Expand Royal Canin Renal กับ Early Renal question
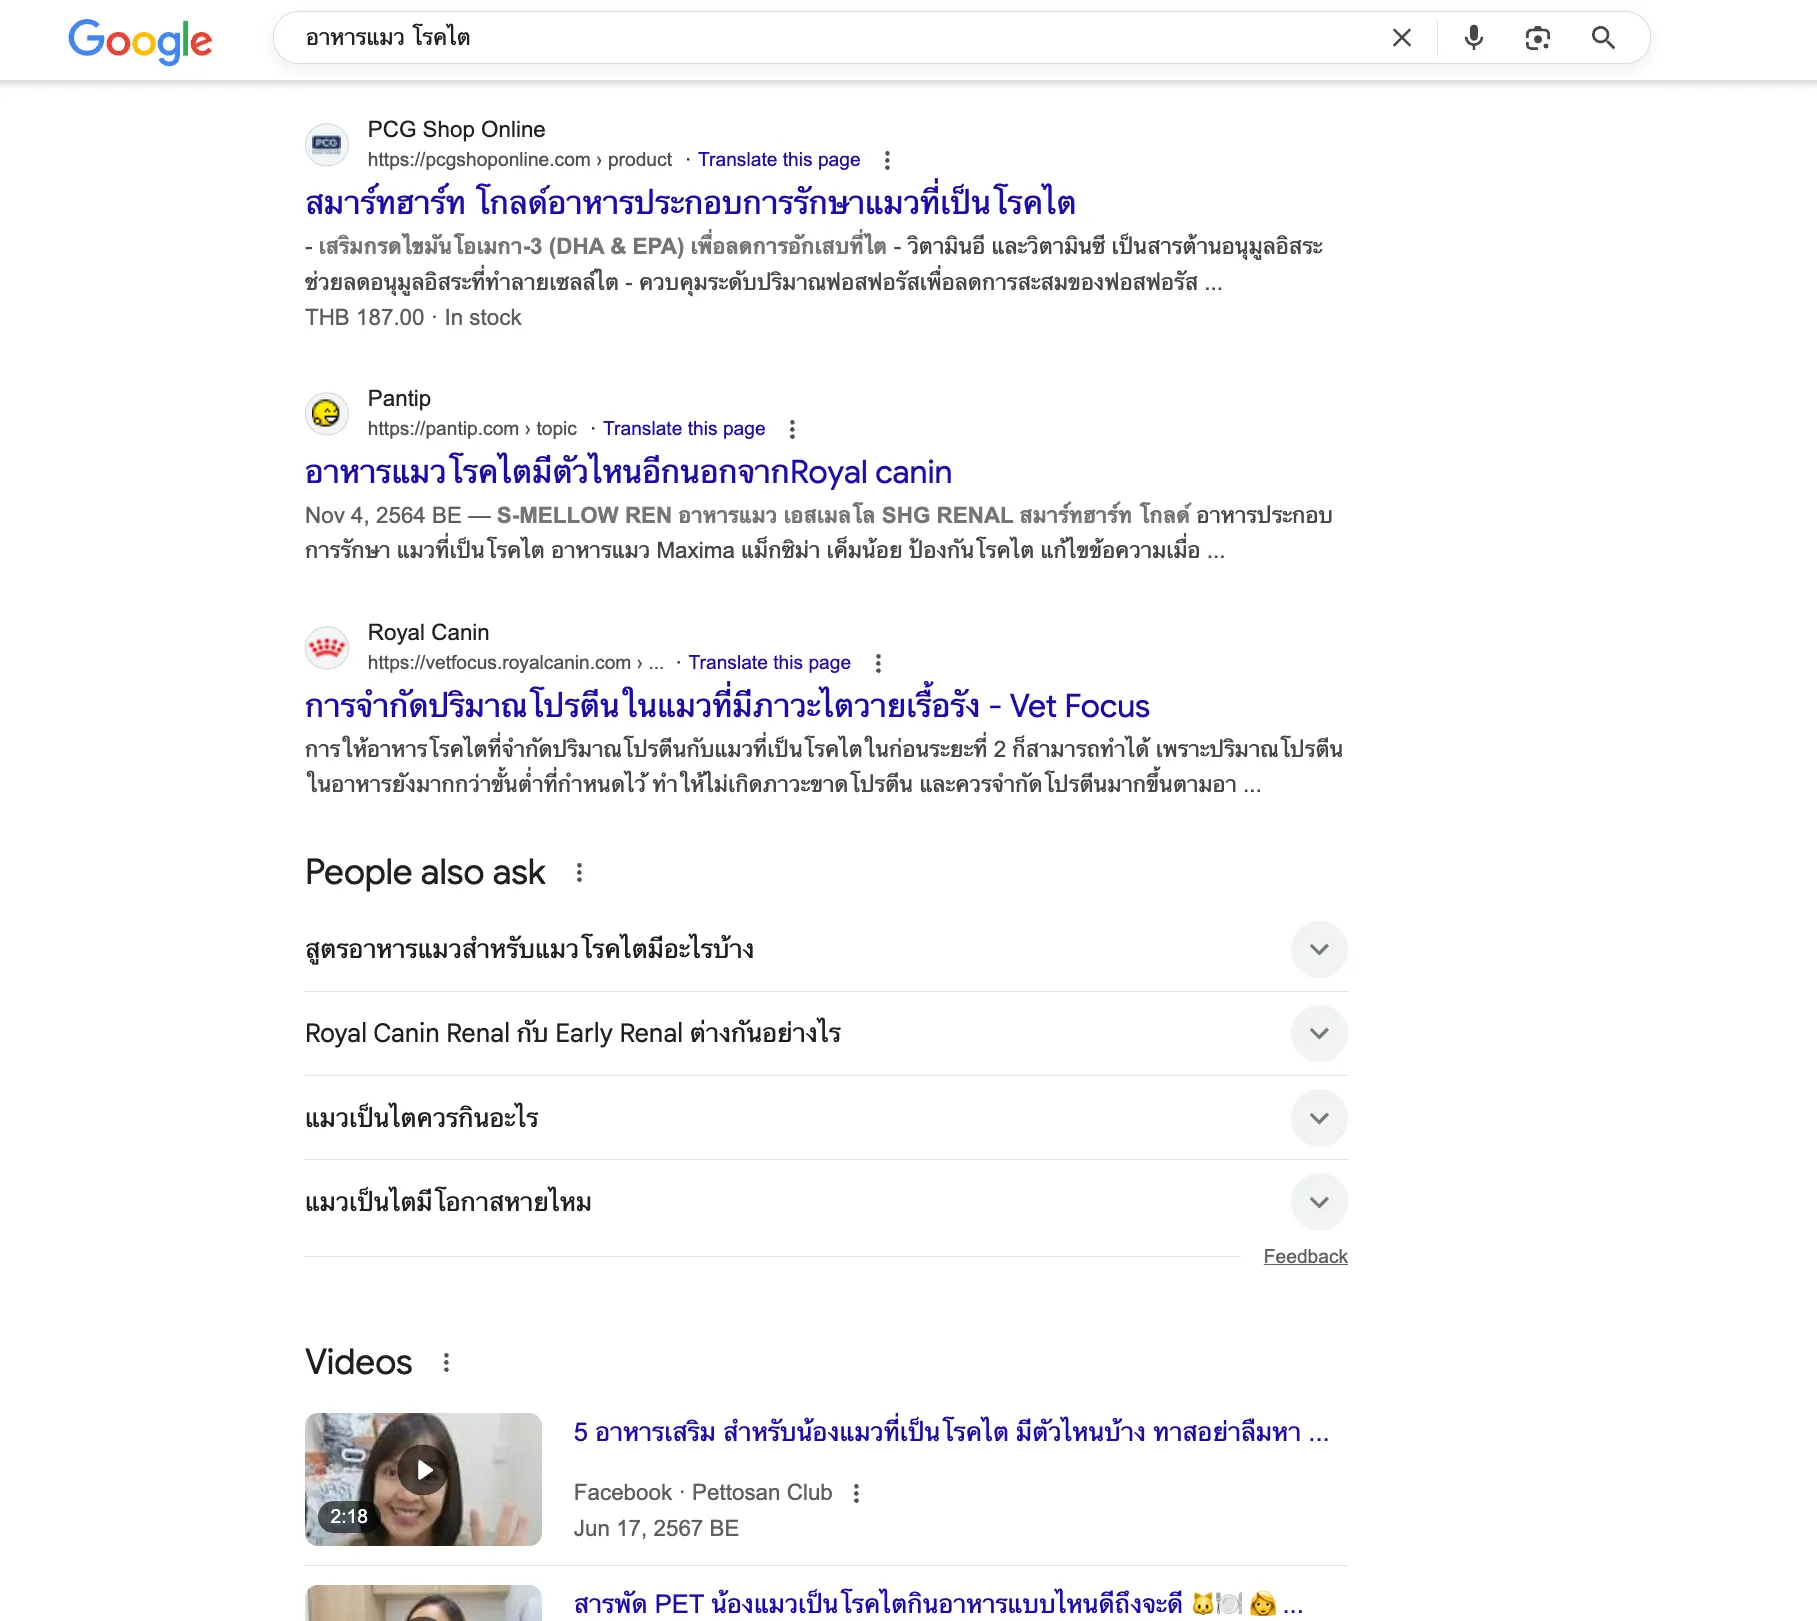This screenshot has width=1817, height=1621. coord(826,1033)
